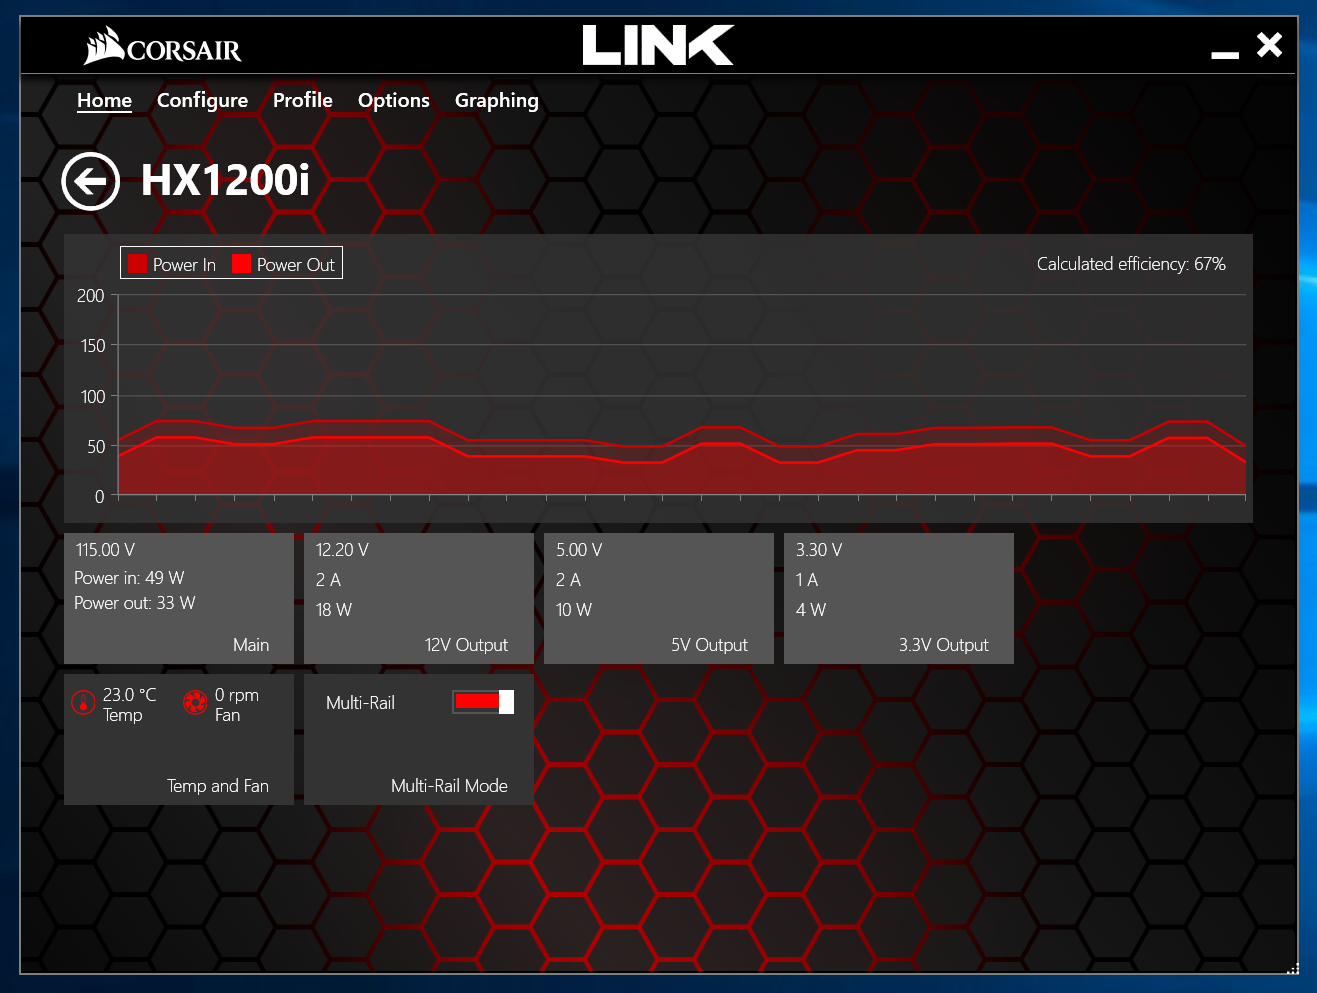Click the red fan icon
This screenshot has height=993, width=1317.
point(195,703)
